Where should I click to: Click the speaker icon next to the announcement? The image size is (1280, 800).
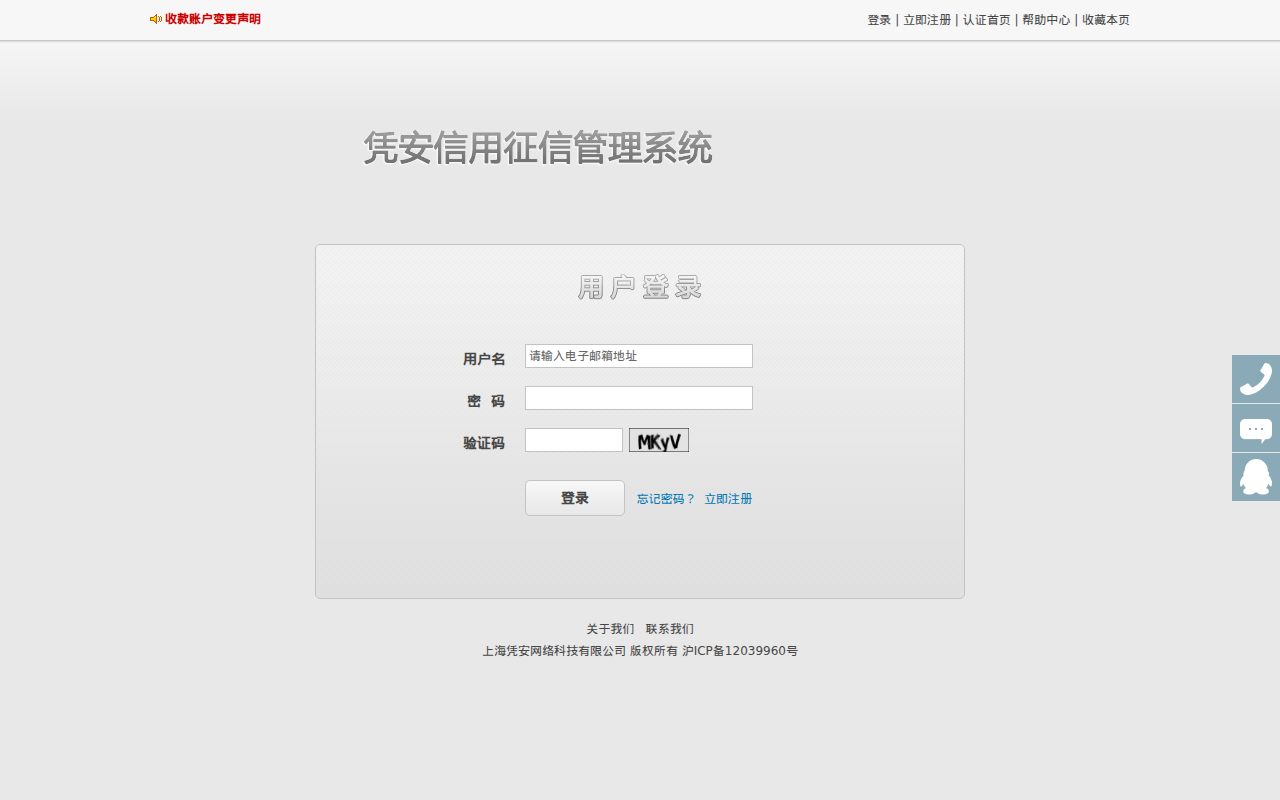tap(154, 18)
